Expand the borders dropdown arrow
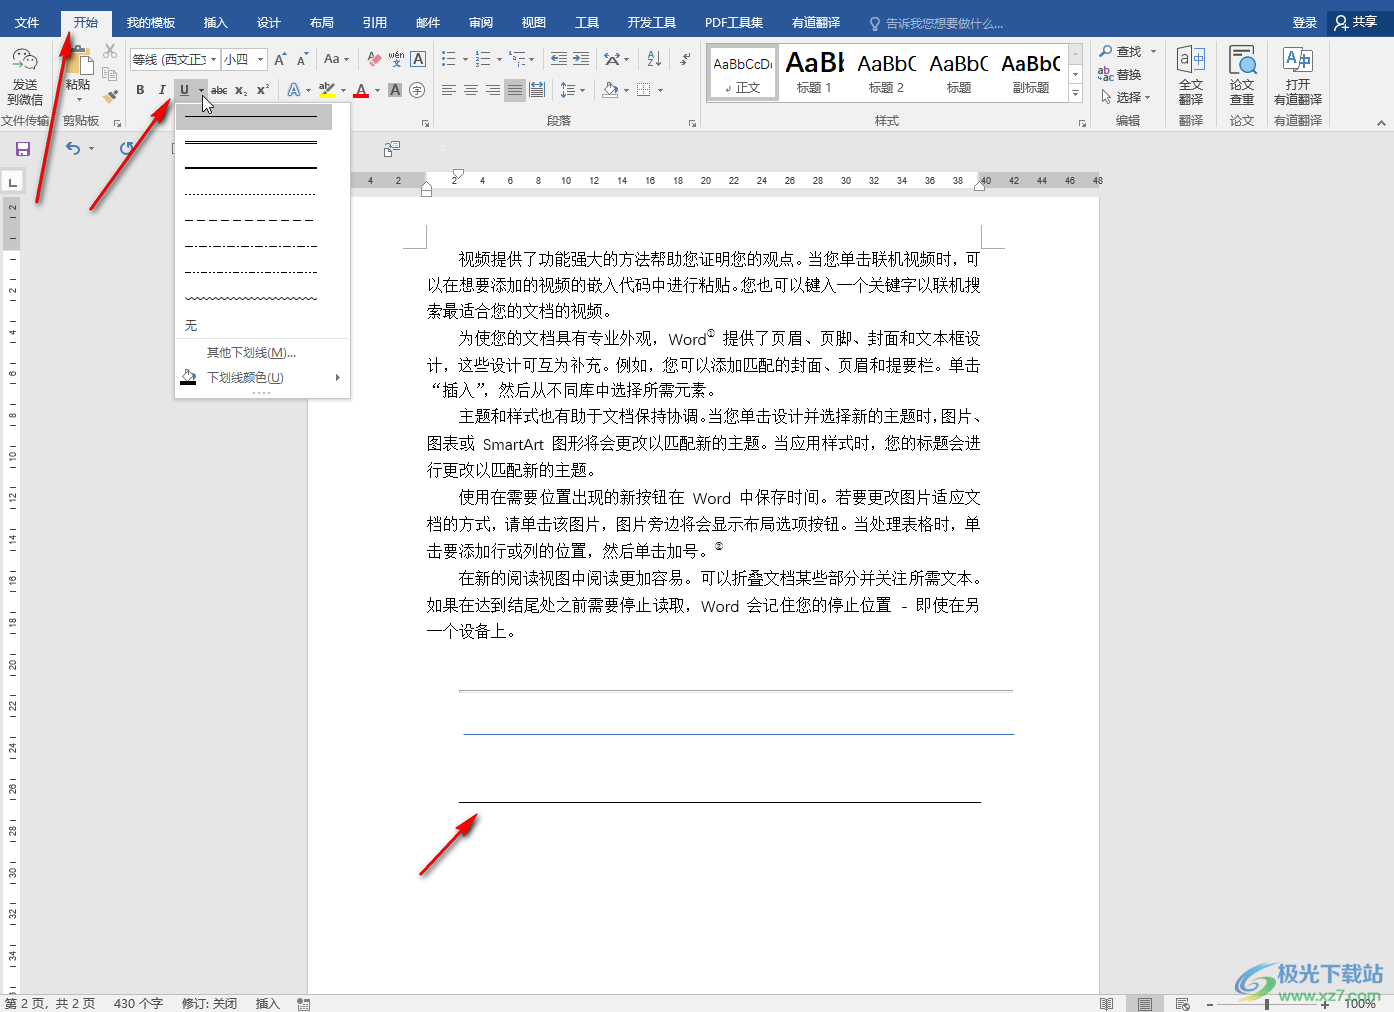This screenshot has width=1394, height=1012. pos(661,91)
